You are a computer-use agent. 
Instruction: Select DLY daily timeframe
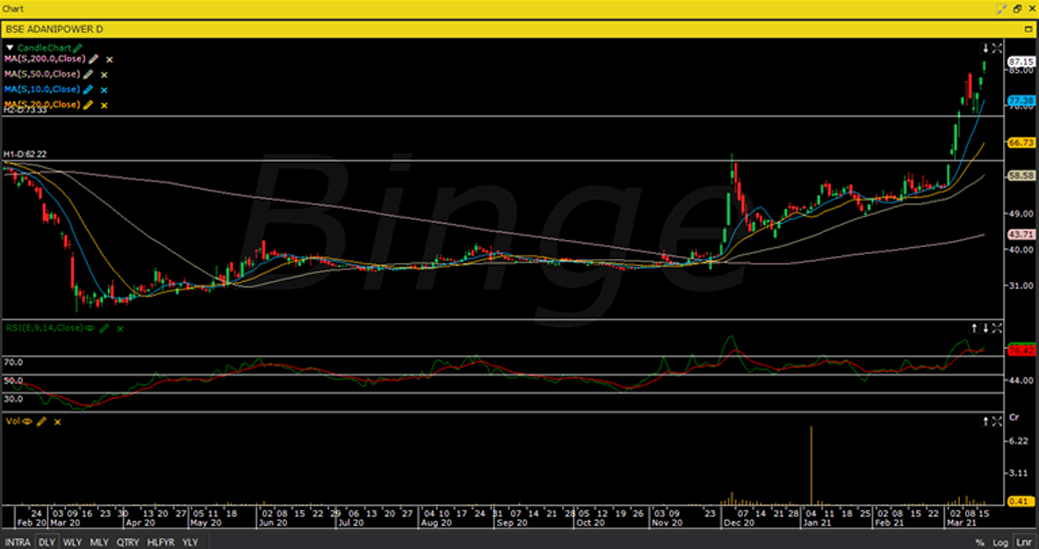[46, 542]
